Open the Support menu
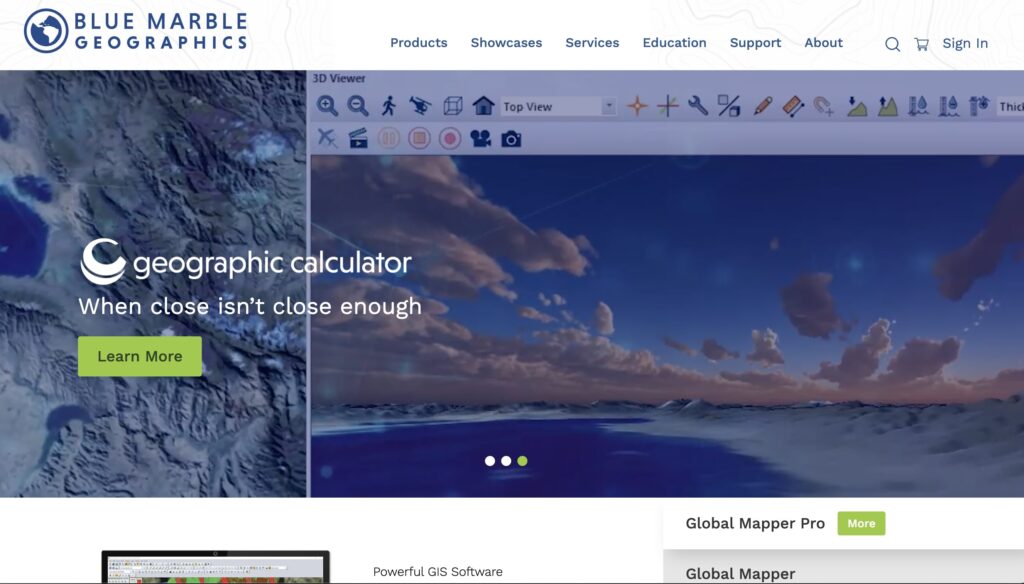The width and height of the screenshot is (1024, 584). [756, 43]
